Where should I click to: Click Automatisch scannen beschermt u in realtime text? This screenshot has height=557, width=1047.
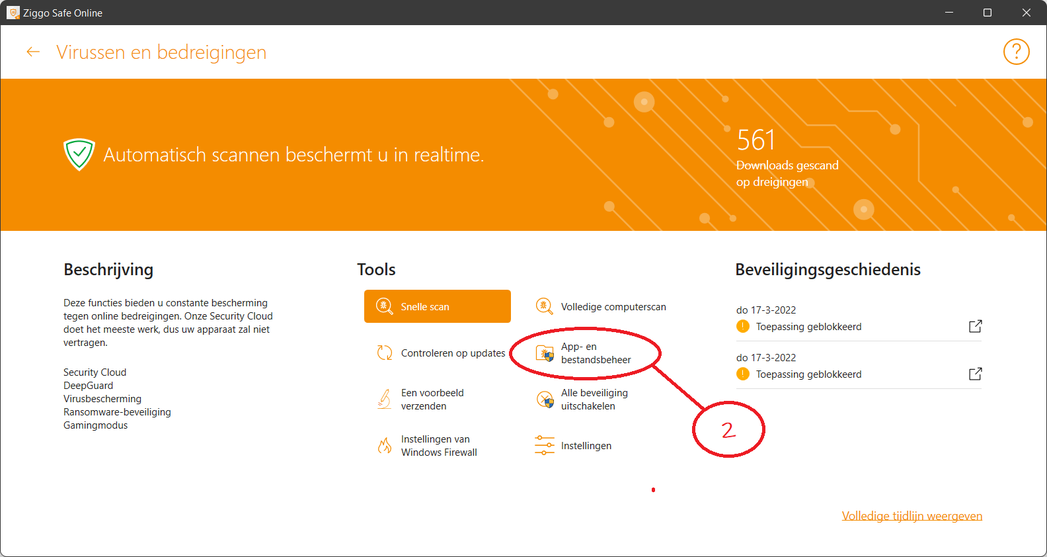[x=293, y=155]
